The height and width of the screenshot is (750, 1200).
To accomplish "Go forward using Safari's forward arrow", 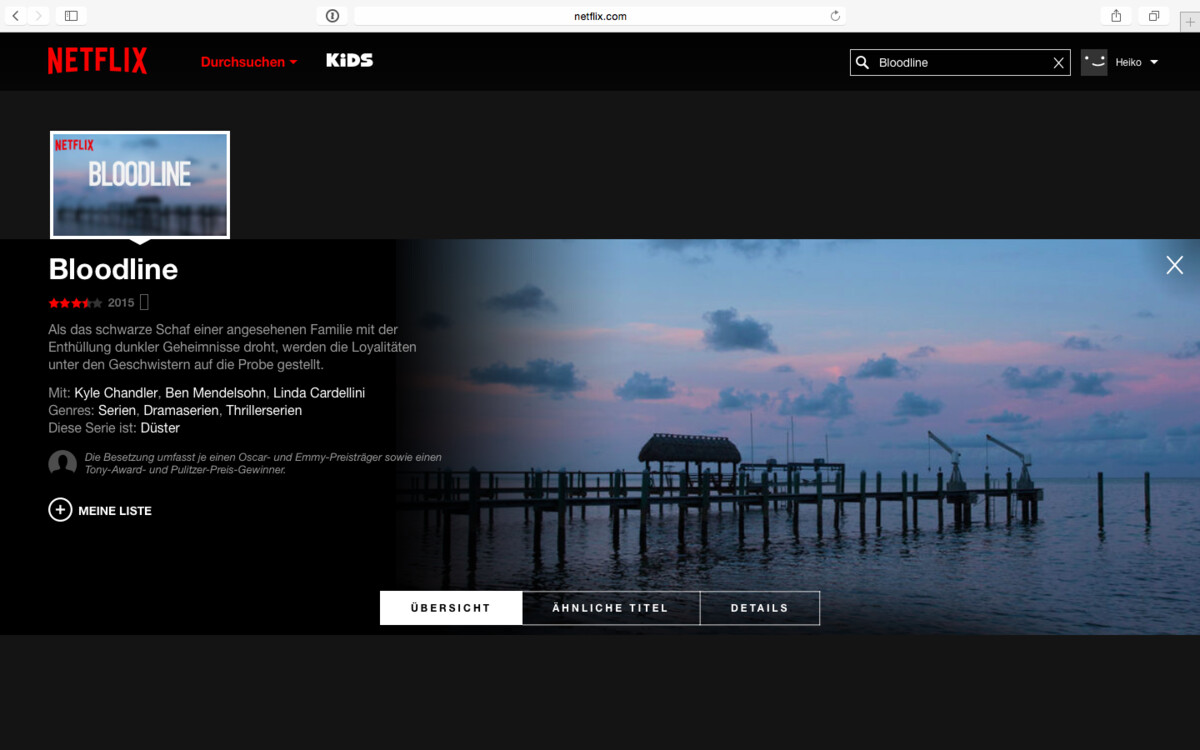I will [x=39, y=16].
